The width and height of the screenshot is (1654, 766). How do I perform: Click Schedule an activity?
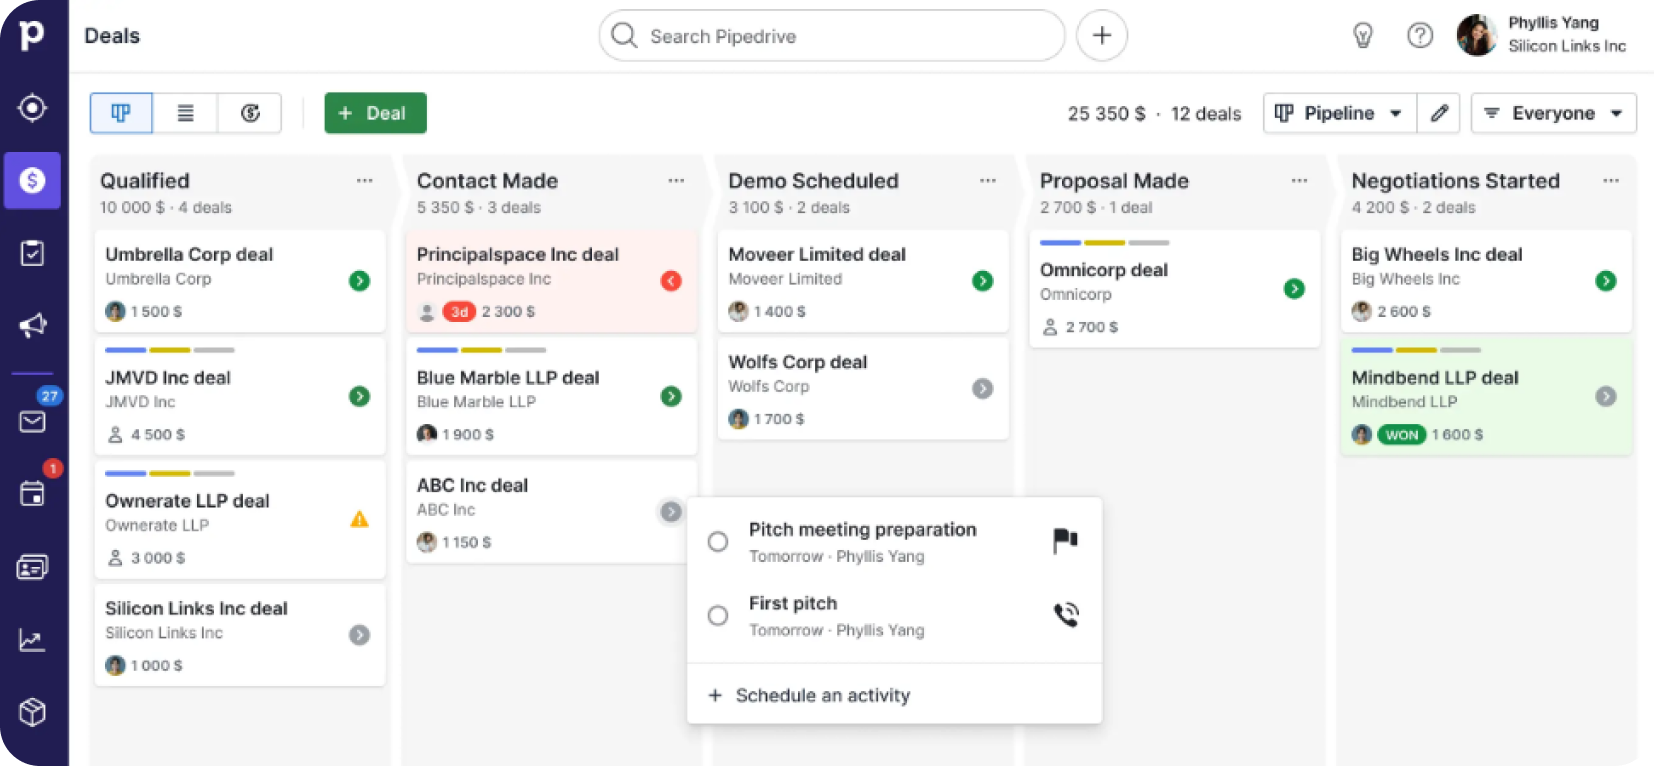(x=808, y=695)
